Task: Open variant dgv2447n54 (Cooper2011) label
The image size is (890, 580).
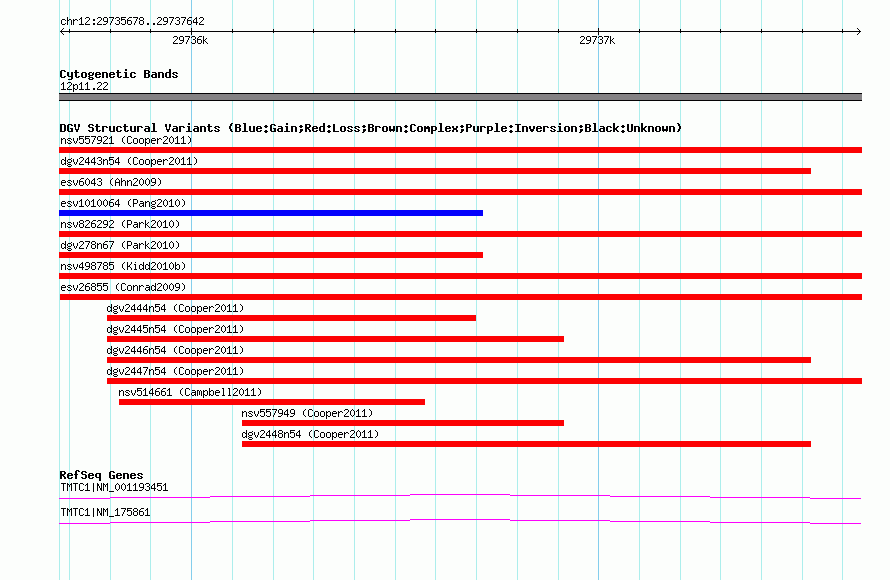Action: point(175,371)
